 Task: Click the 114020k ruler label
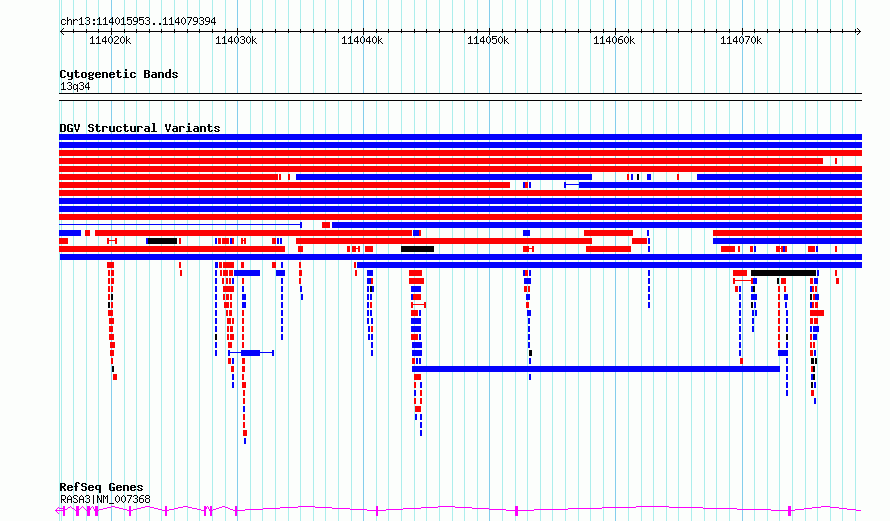110,41
